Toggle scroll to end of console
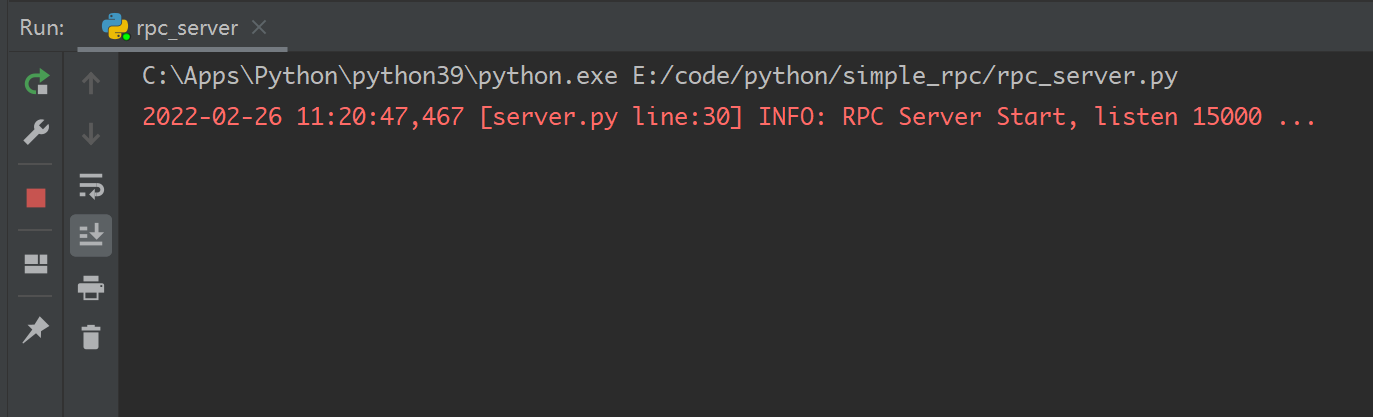Image resolution: width=1373 pixels, height=417 pixels. pyautogui.click(x=91, y=235)
